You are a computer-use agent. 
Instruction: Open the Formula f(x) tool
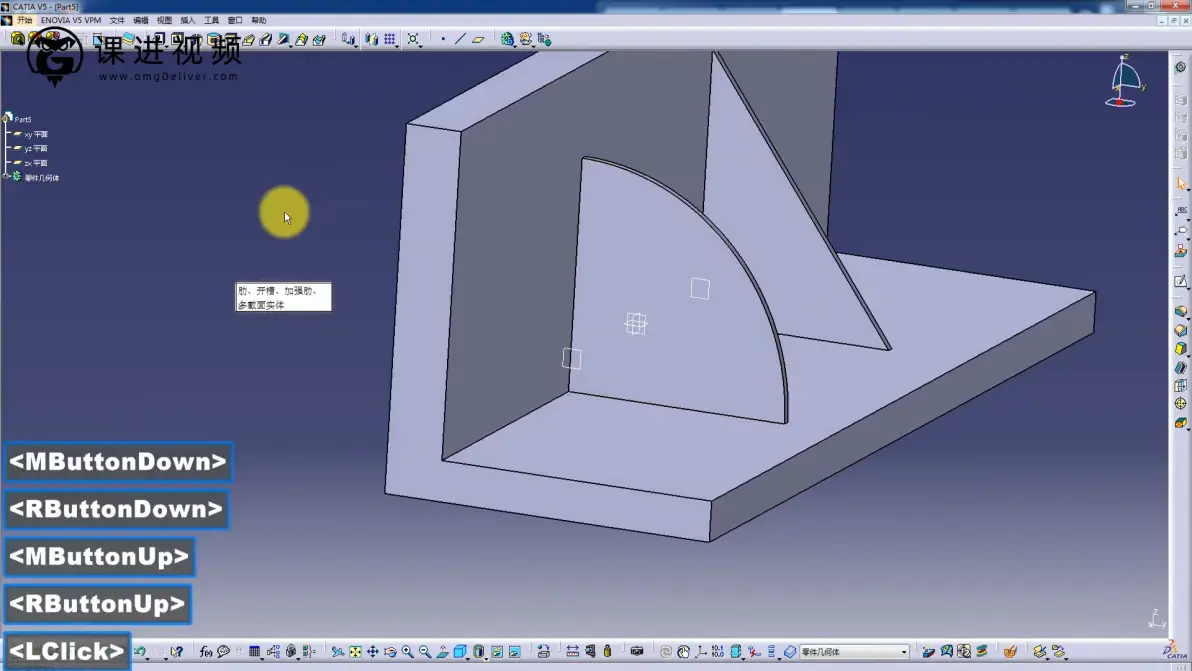click(205, 652)
